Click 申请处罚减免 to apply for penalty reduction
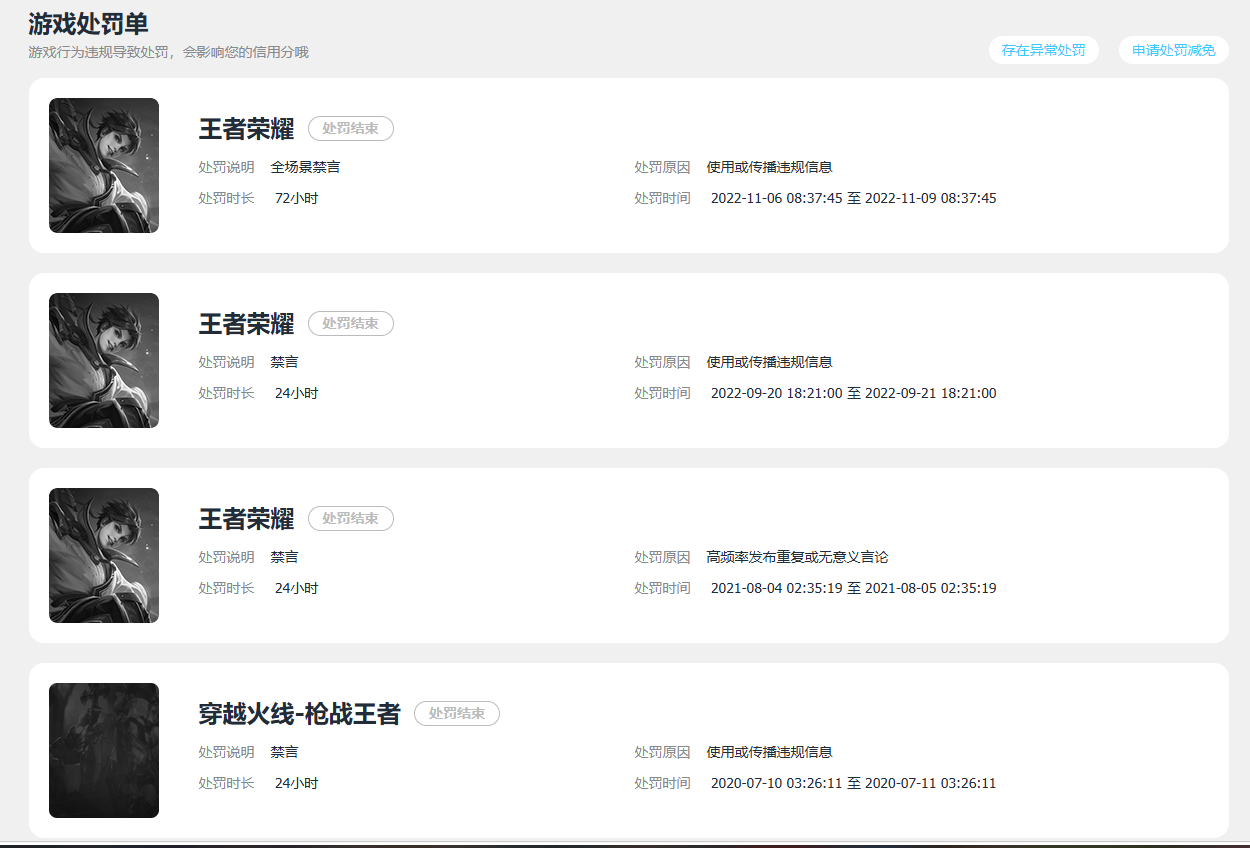The width and height of the screenshot is (1250, 848). click(x=1173, y=49)
